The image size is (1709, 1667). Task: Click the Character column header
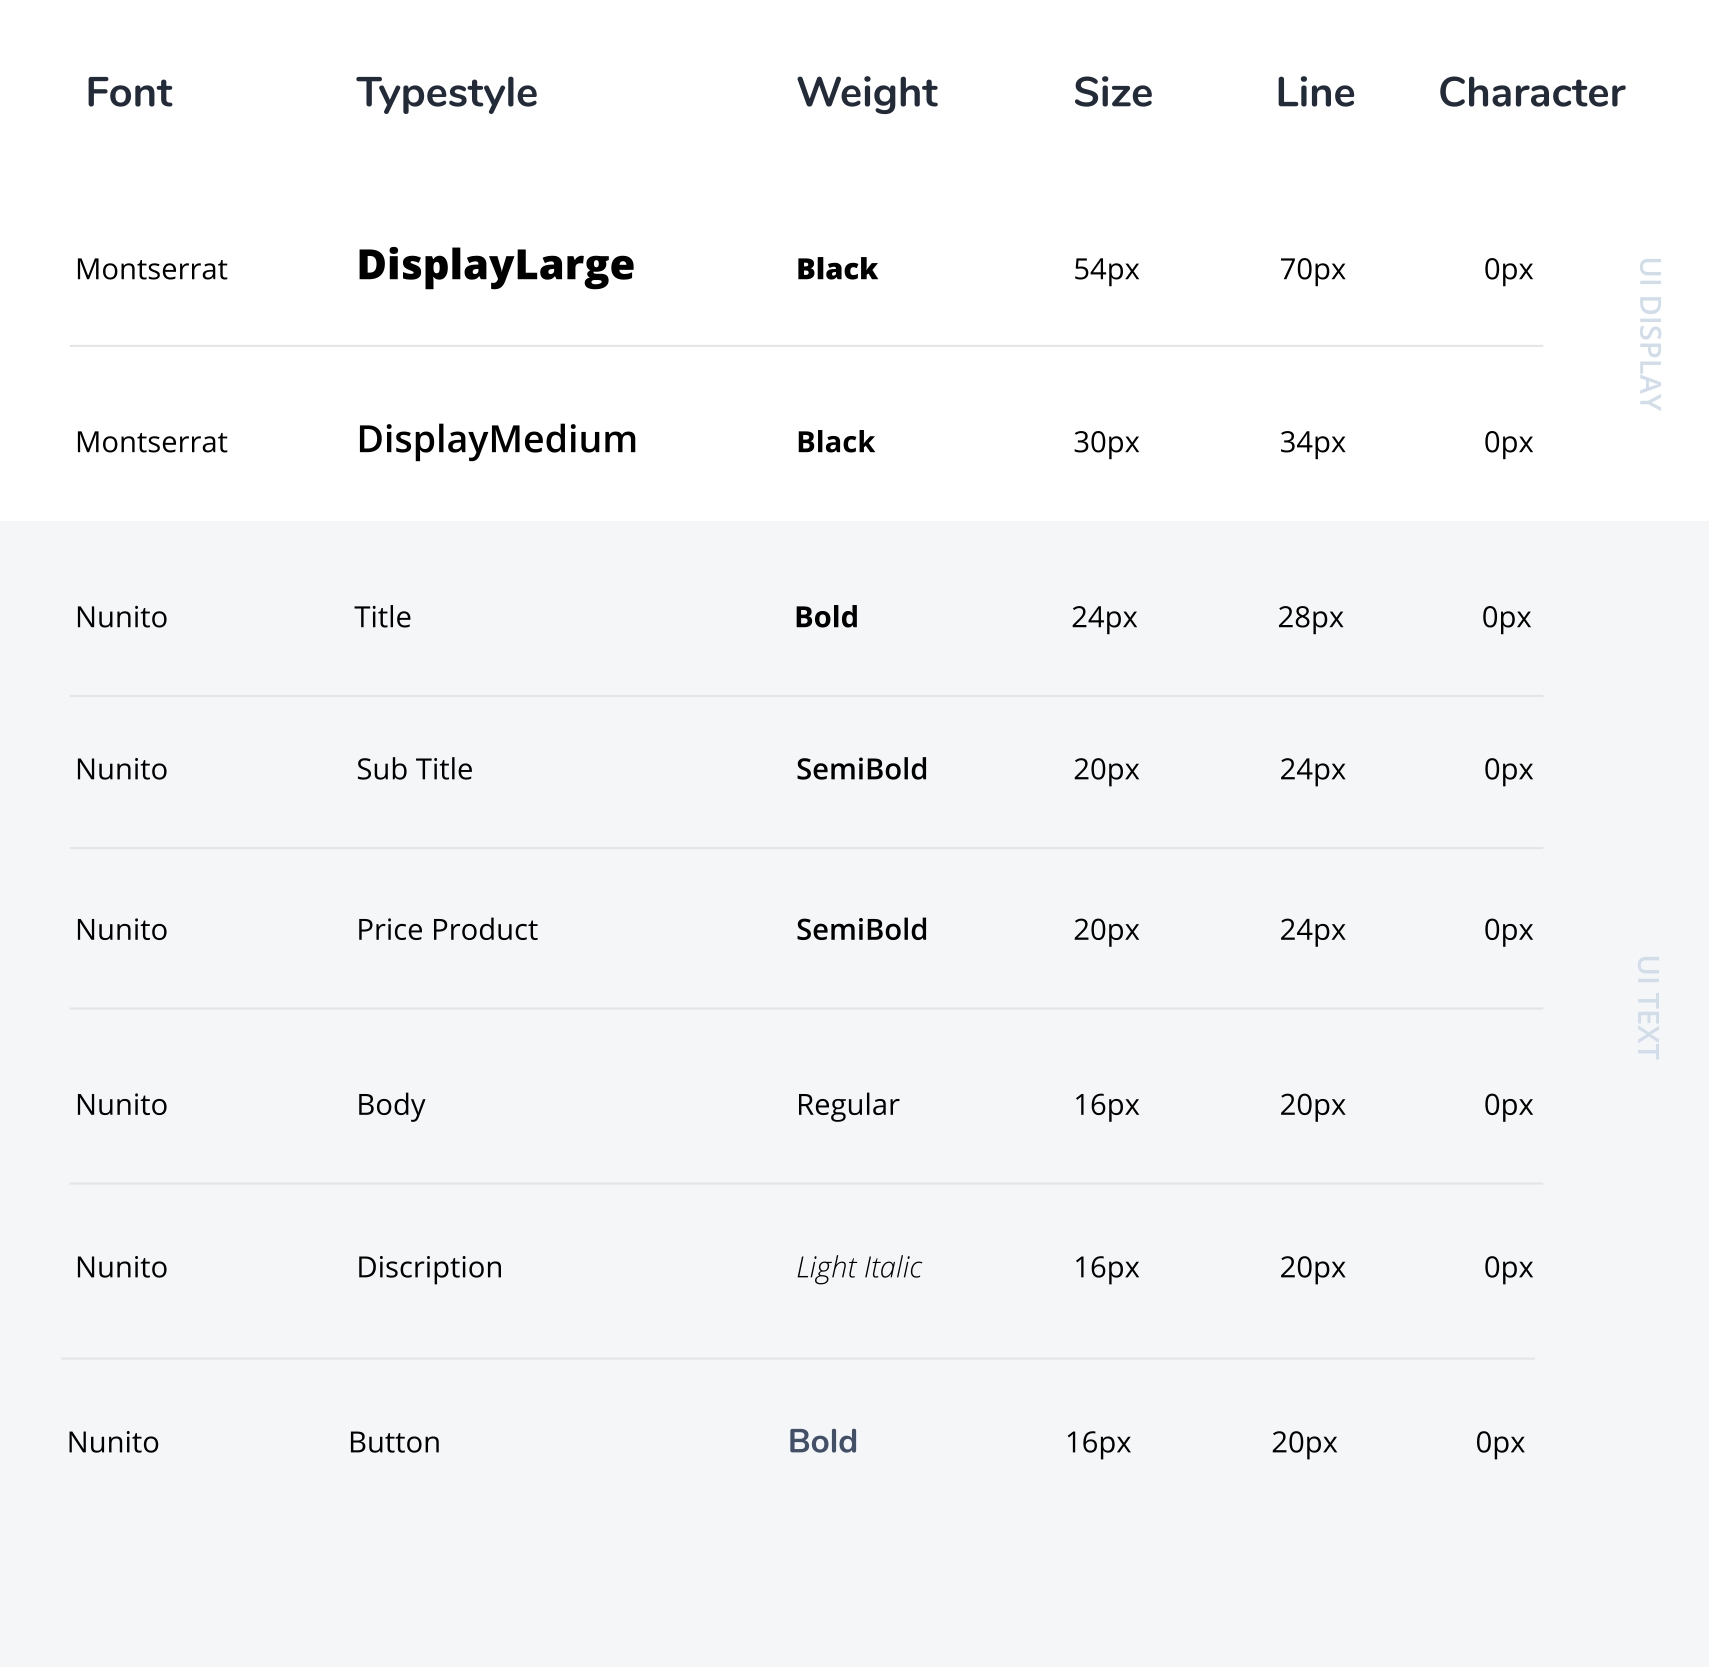point(1531,93)
